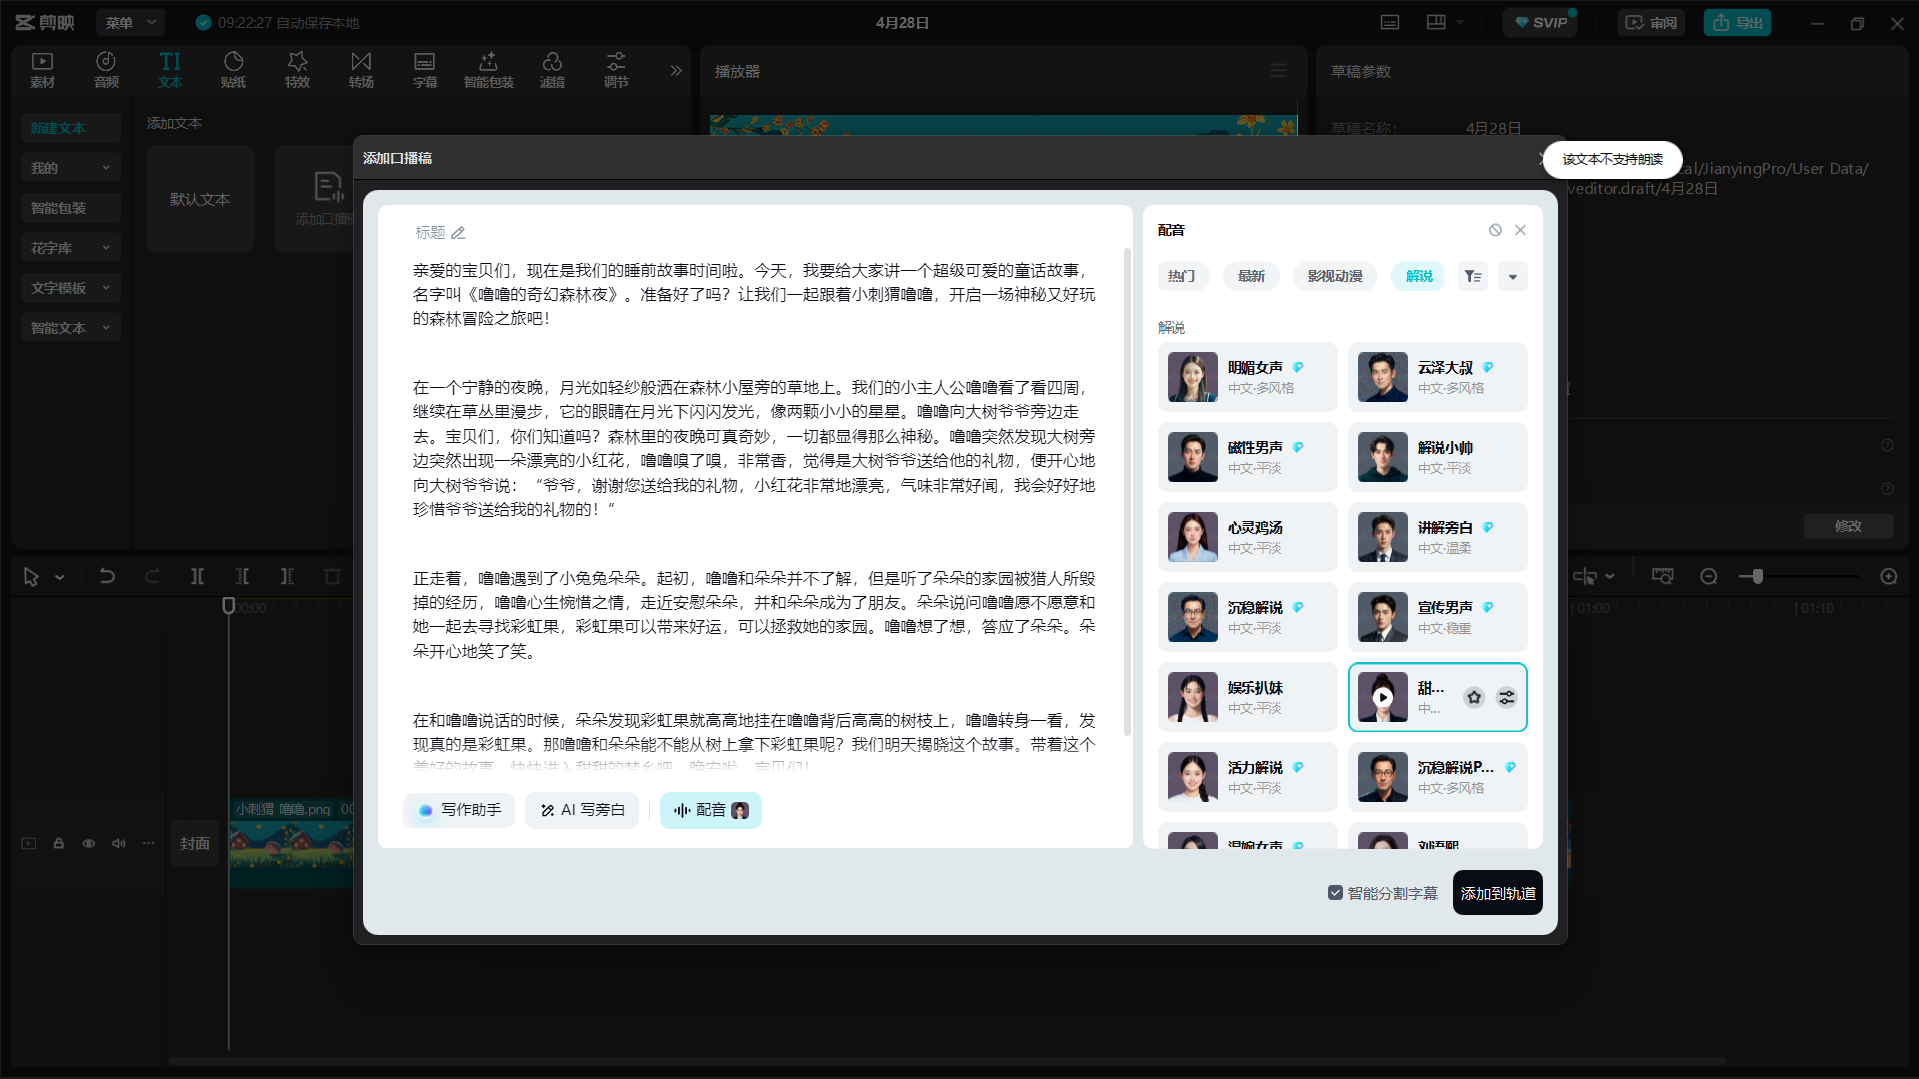Close the 配音 voice panel
The image size is (1919, 1079).
click(1520, 230)
